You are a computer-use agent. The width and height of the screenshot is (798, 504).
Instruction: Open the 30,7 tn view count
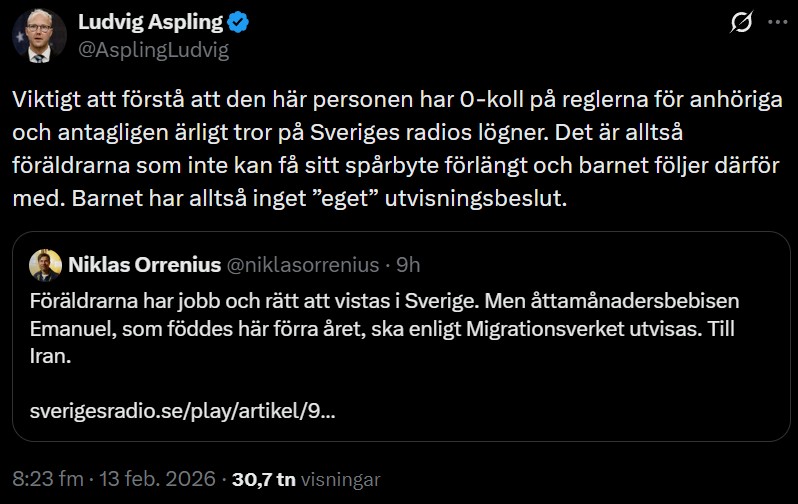[x=263, y=479]
